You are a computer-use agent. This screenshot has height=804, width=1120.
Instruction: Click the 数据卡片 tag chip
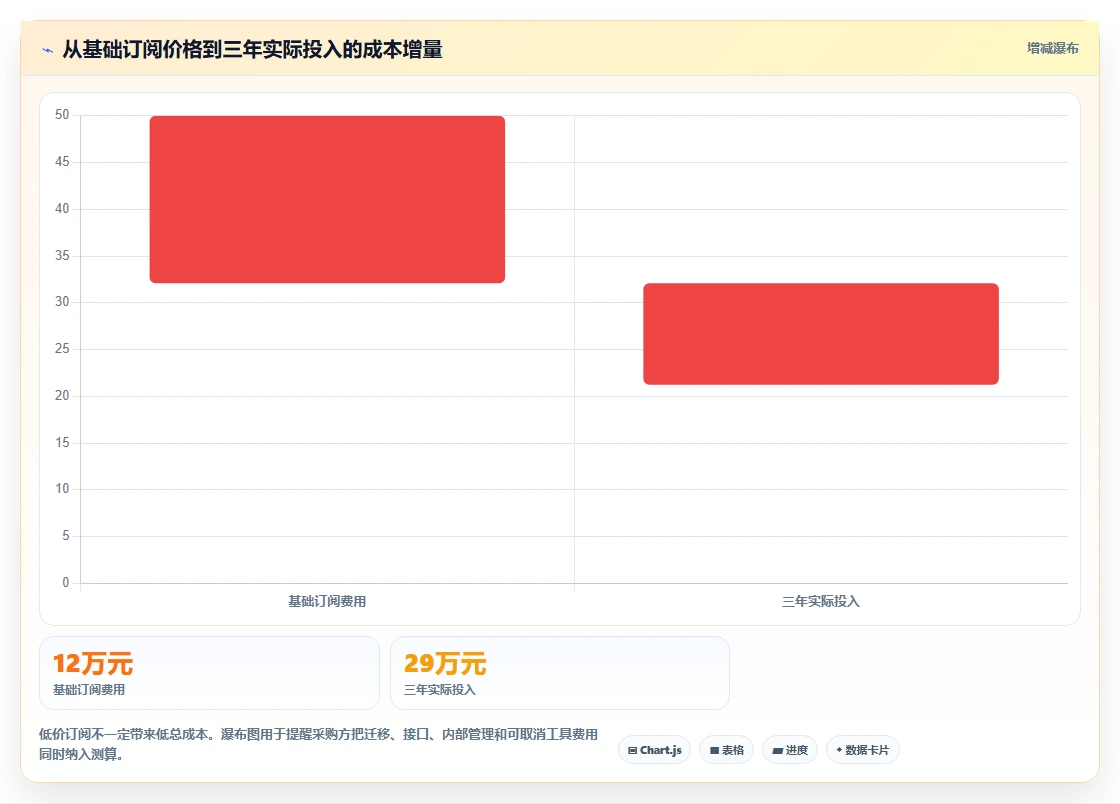pos(863,750)
